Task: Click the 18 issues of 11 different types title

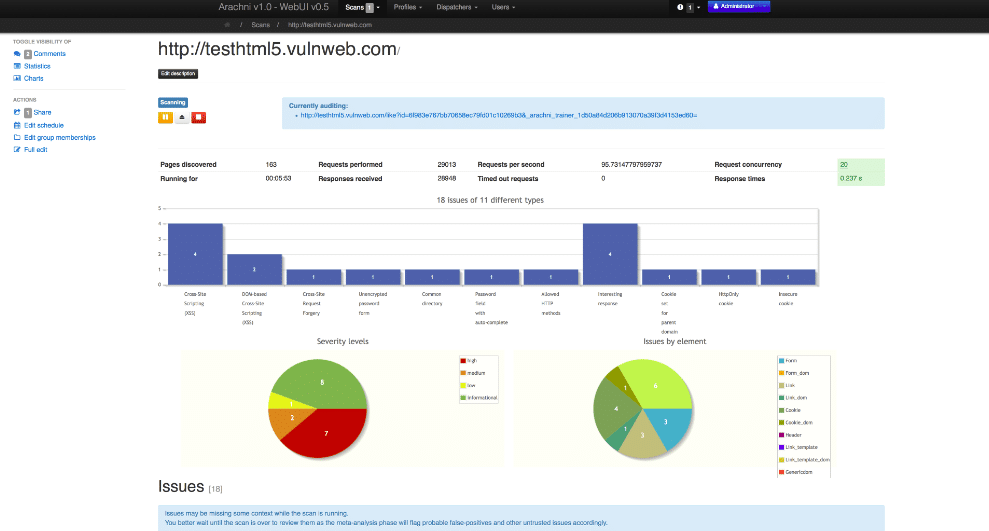Action: click(x=490, y=200)
